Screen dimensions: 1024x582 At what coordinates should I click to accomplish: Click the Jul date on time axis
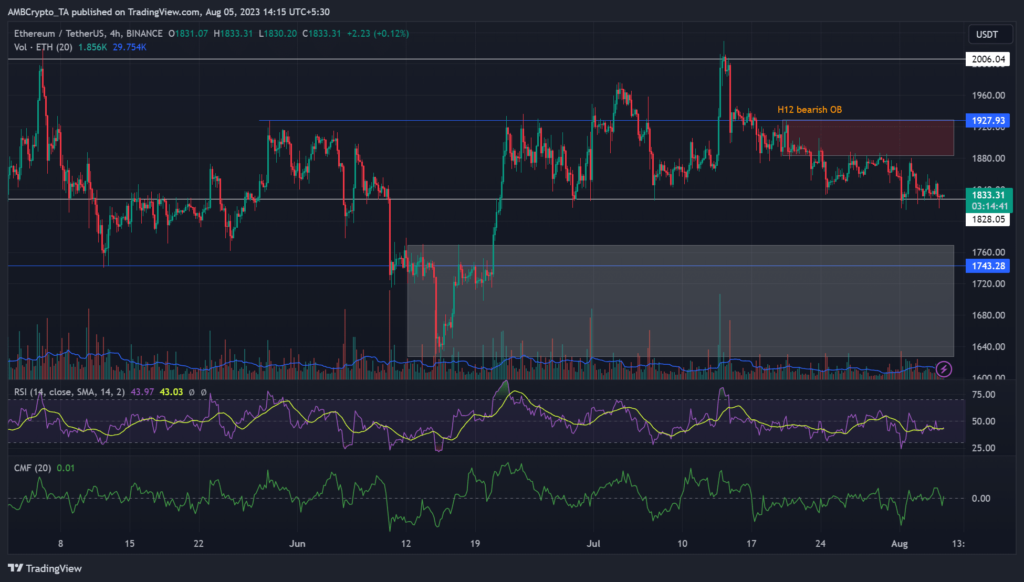tap(595, 544)
